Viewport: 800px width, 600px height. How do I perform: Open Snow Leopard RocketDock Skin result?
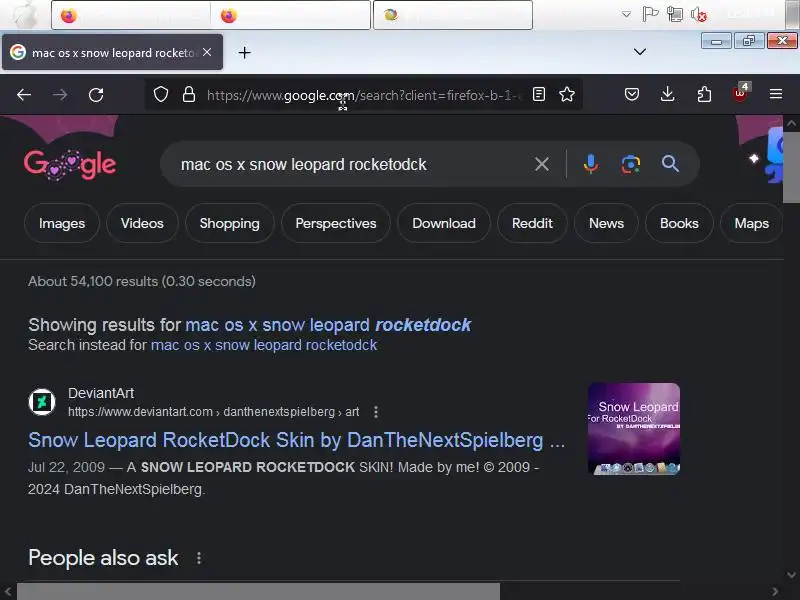pyautogui.click(x=296, y=440)
